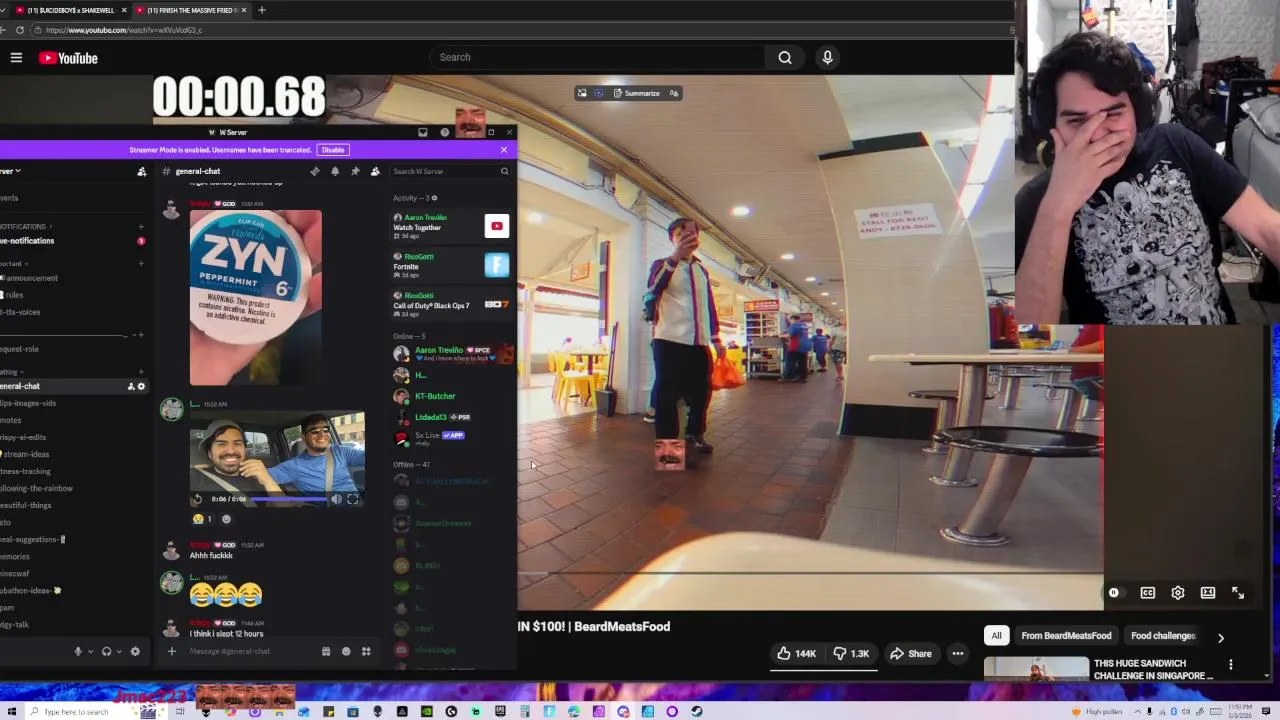Select the All filter chip

tap(996, 636)
